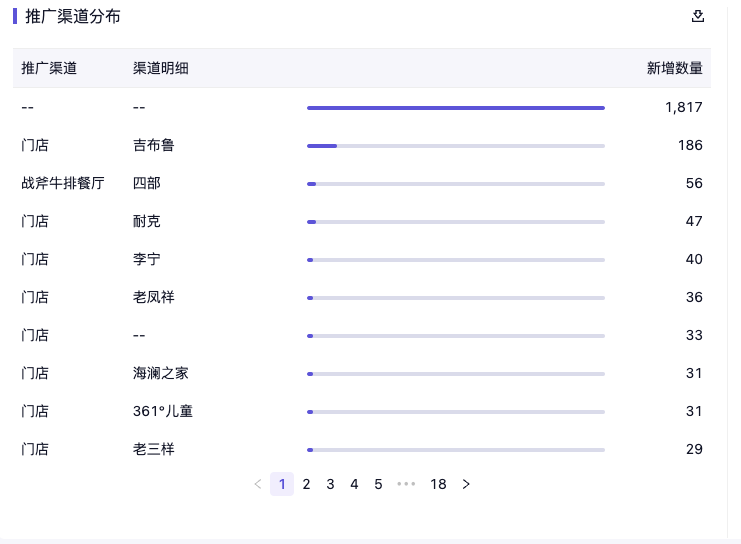The height and width of the screenshot is (544, 741).
Task: Click the full progress bar with 1,817
Action: (455, 108)
